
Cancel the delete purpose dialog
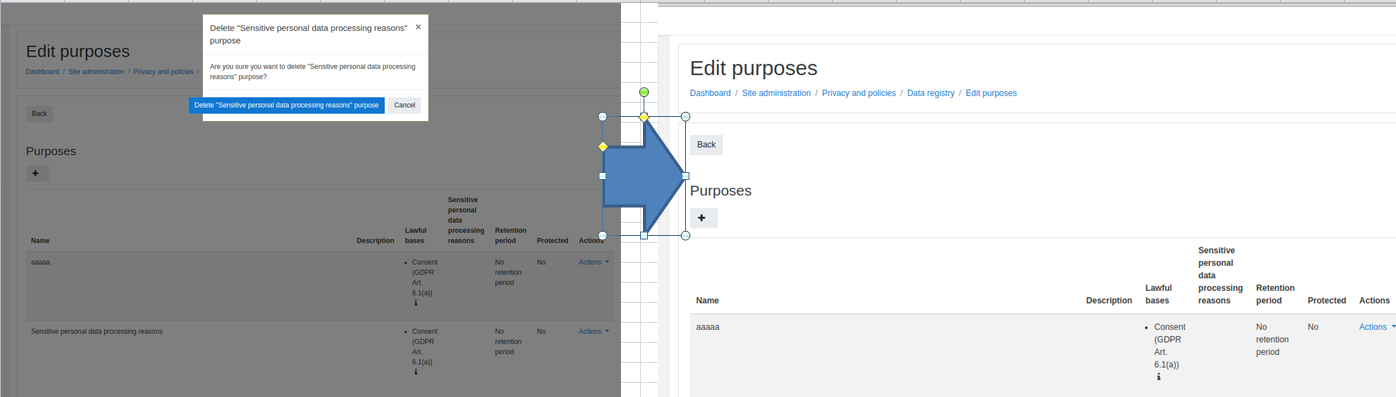pyautogui.click(x=404, y=105)
